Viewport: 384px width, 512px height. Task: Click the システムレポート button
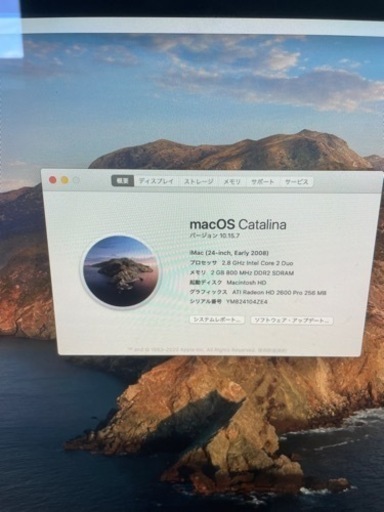pyautogui.click(x=217, y=320)
